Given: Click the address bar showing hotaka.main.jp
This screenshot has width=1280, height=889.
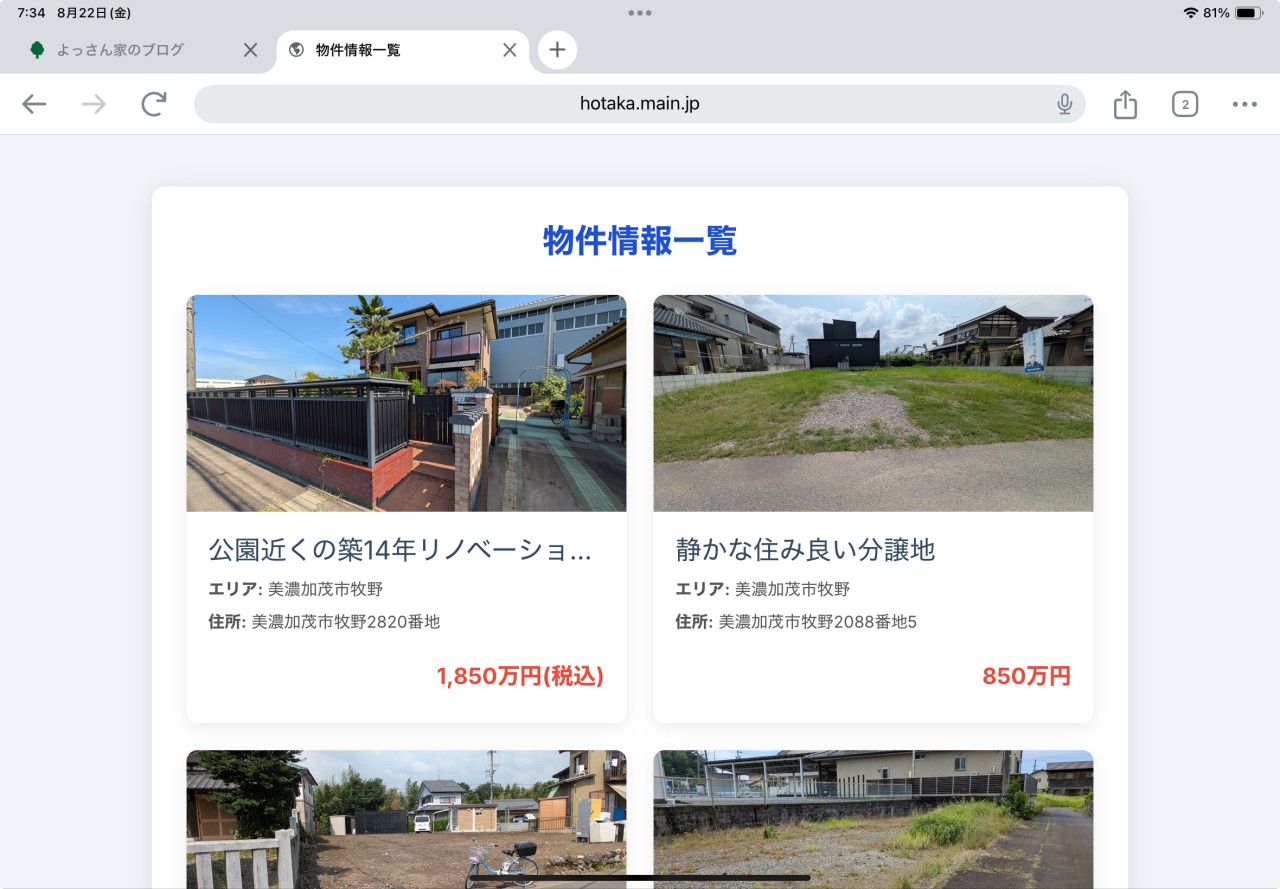Looking at the screenshot, I should coord(640,103).
